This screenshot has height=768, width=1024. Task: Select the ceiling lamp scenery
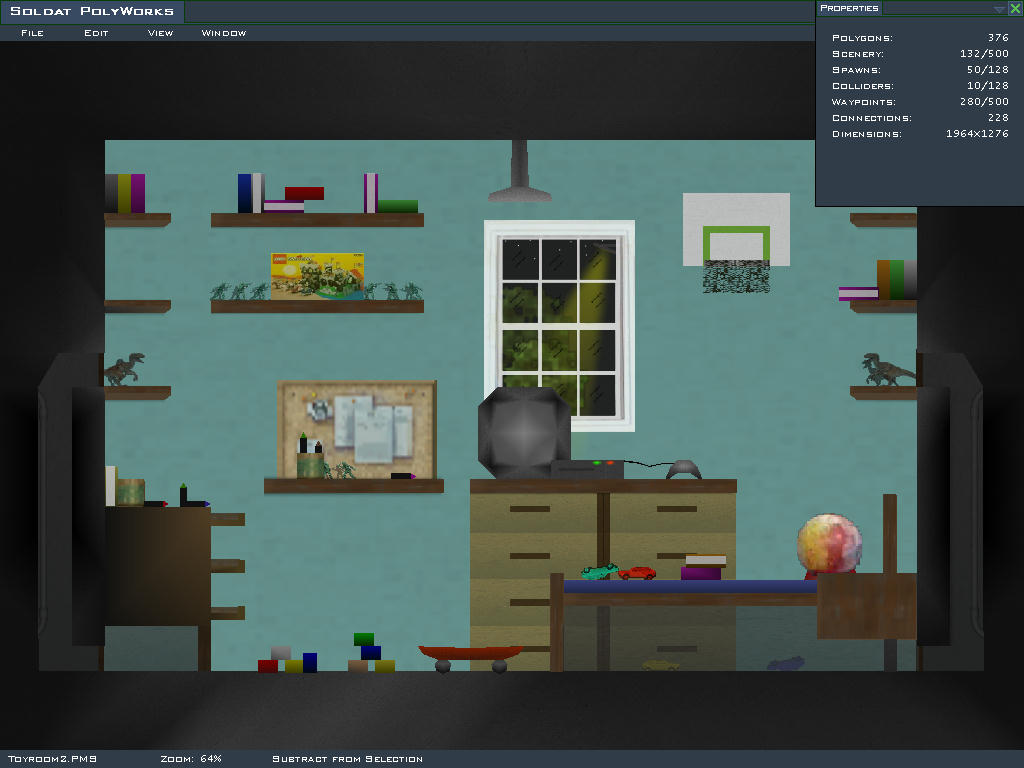point(519,174)
